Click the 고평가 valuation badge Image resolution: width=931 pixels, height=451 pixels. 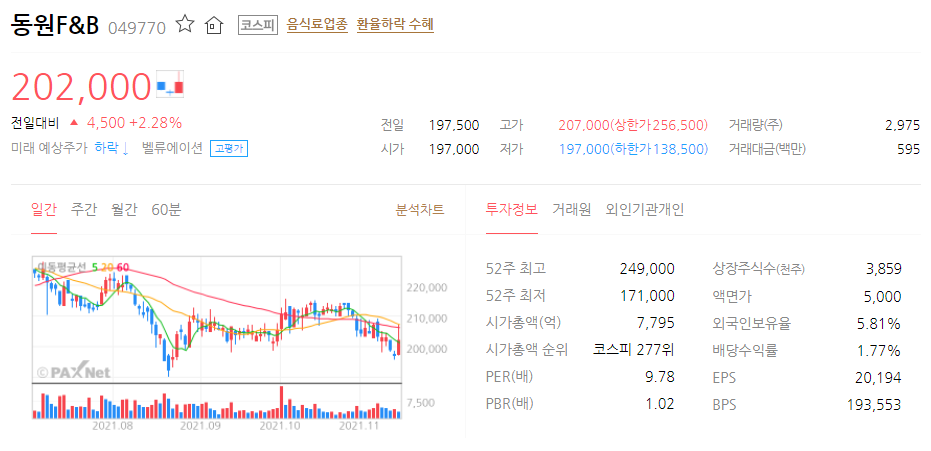tap(229, 148)
